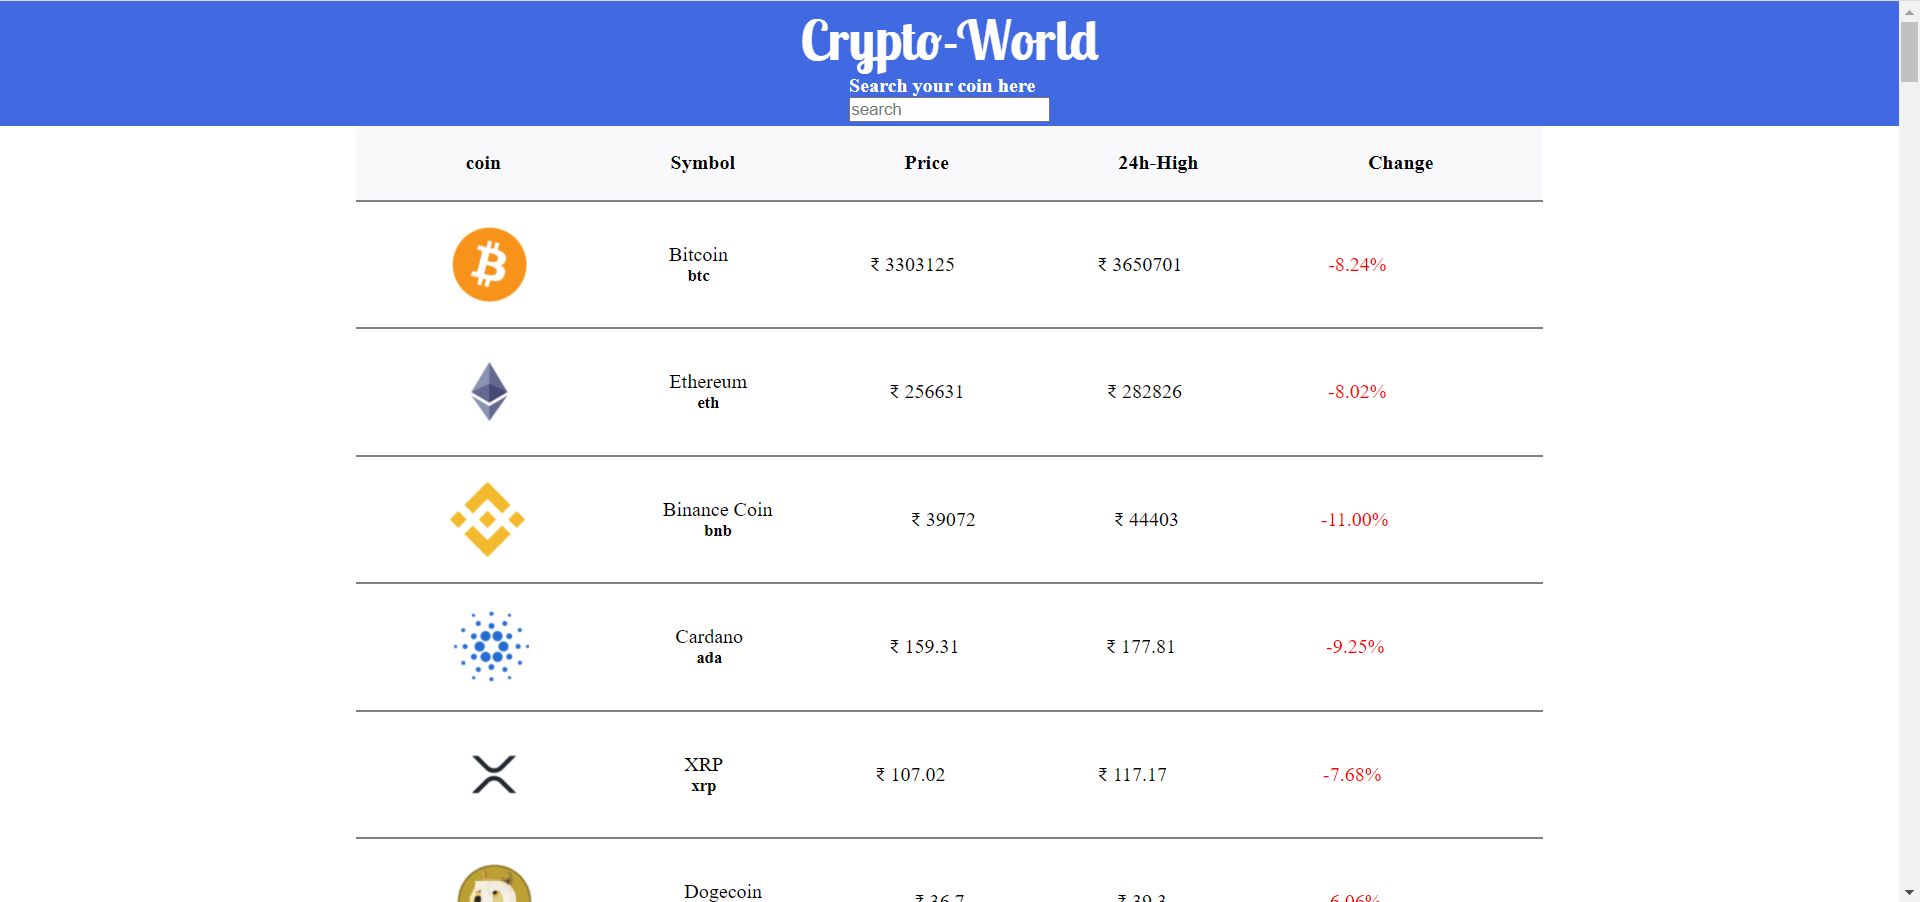This screenshot has width=1920, height=902.
Task: Click the Ethereum diamond logo
Action: [x=489, y=391]
